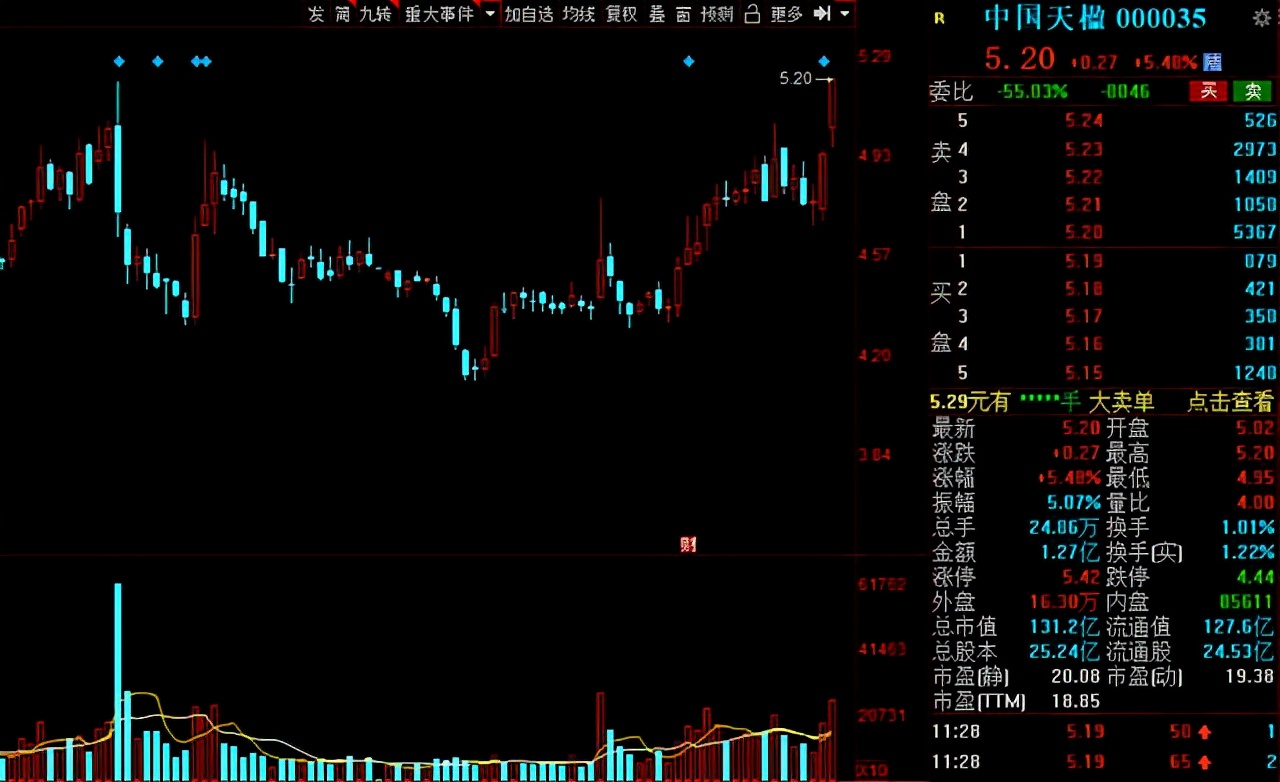
Task: Open the settings gear icon in quote panel
Action: (1262, 18)
